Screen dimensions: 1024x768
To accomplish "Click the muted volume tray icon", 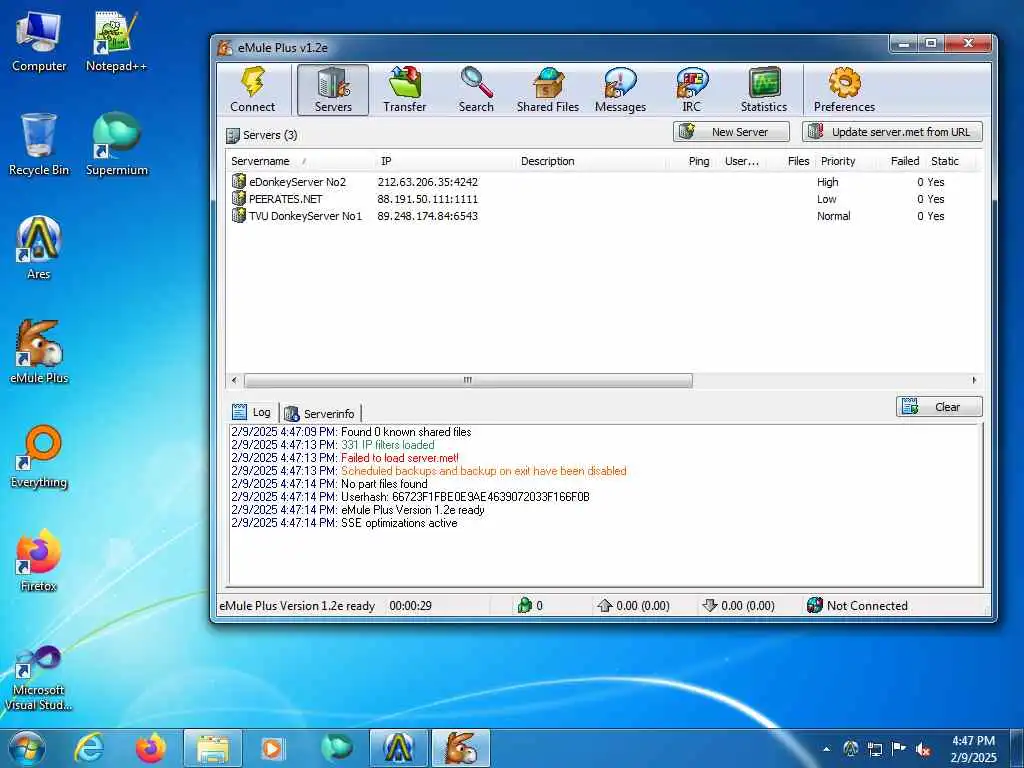I will 923,749.
